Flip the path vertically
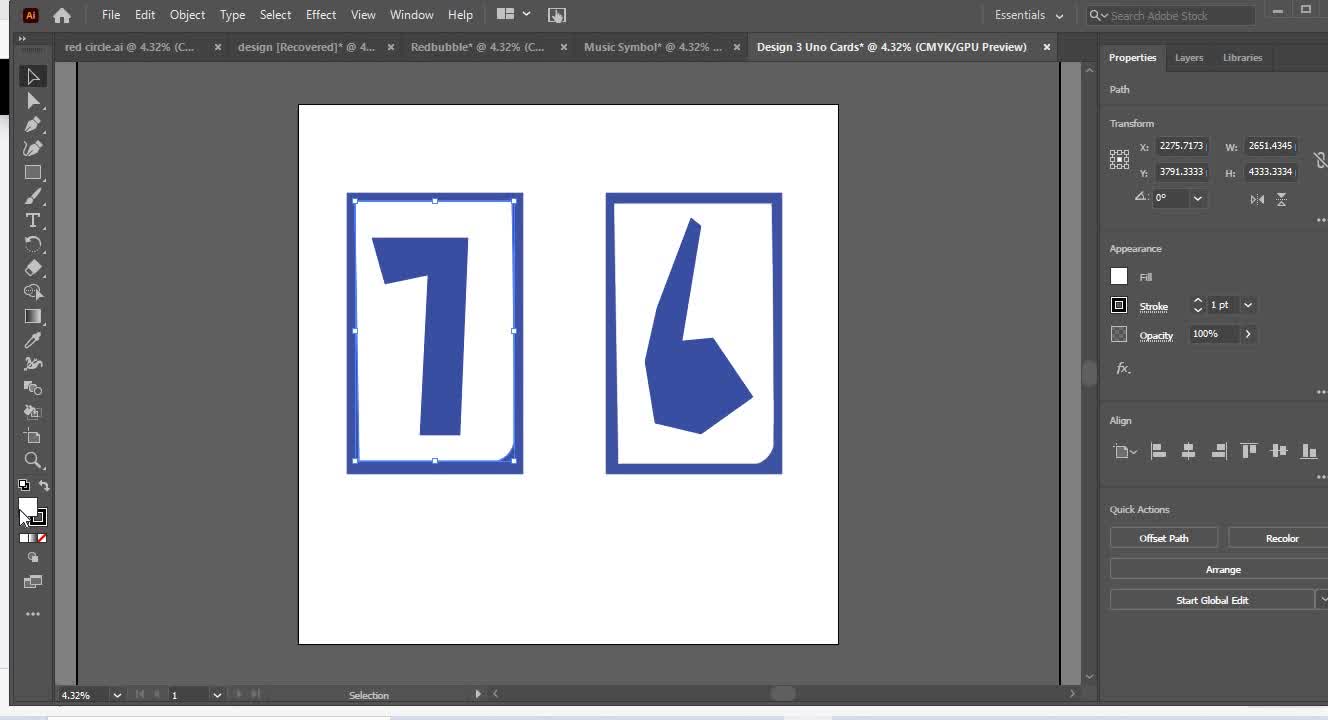The height and width of the screenshot is (720, 1328). coord(1281,199)
